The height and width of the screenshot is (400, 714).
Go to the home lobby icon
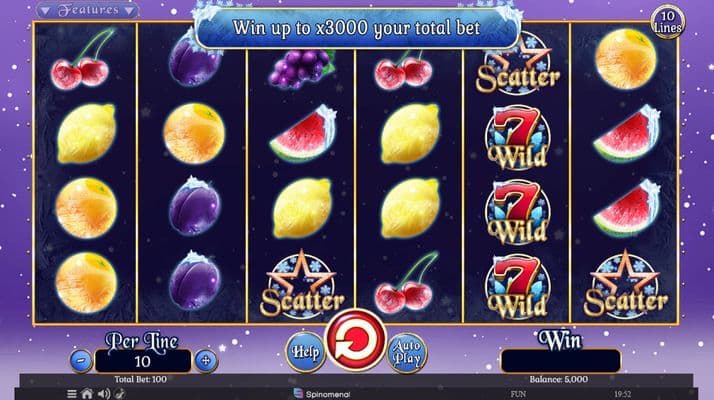tap(87, 394)
